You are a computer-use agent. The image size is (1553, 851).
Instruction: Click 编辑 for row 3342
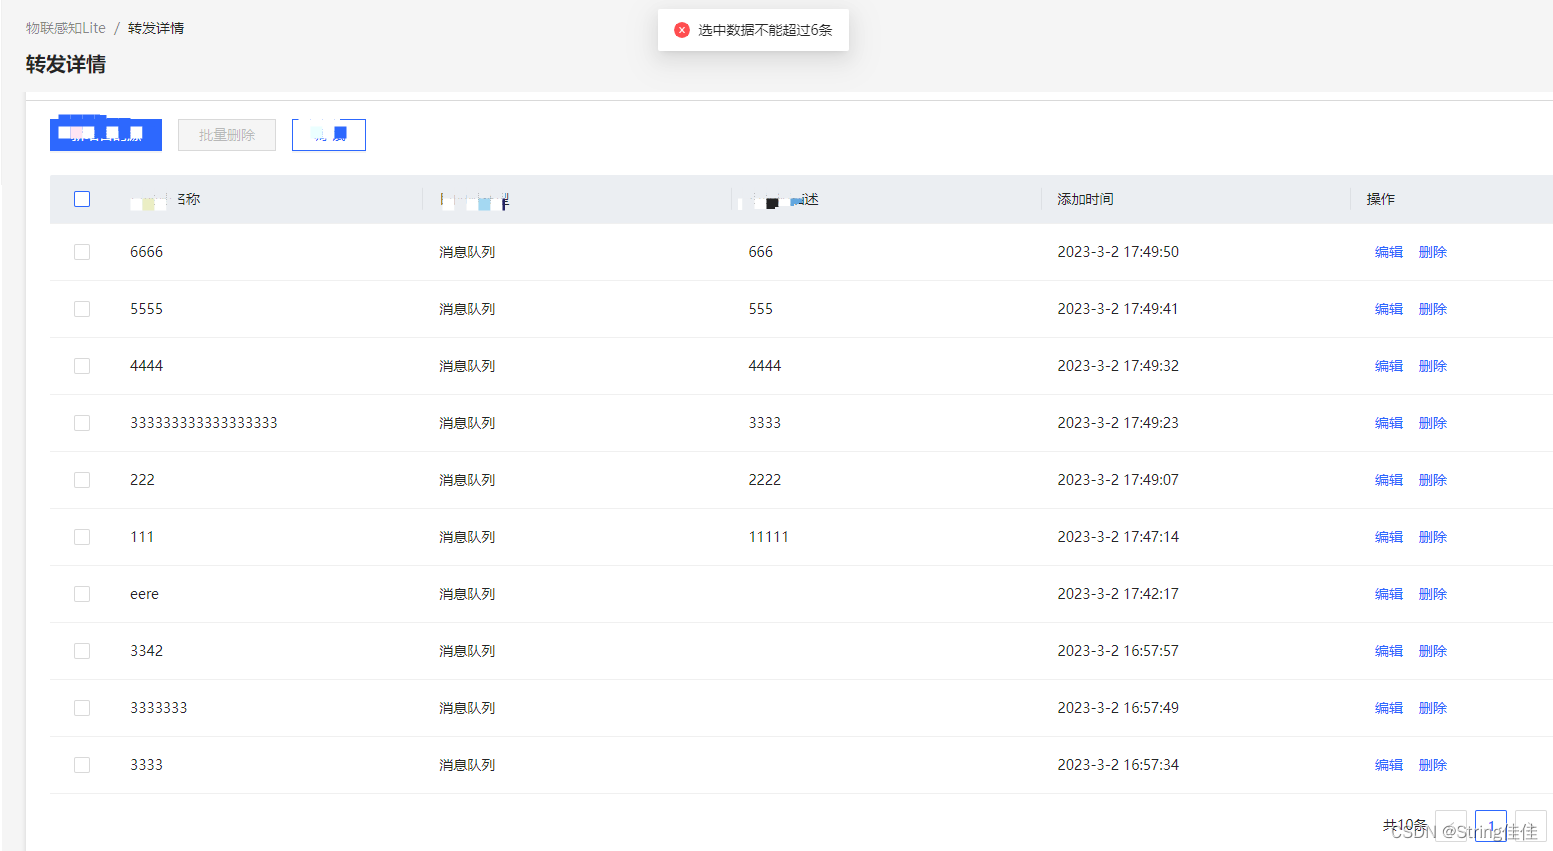tap(1389, 651)
